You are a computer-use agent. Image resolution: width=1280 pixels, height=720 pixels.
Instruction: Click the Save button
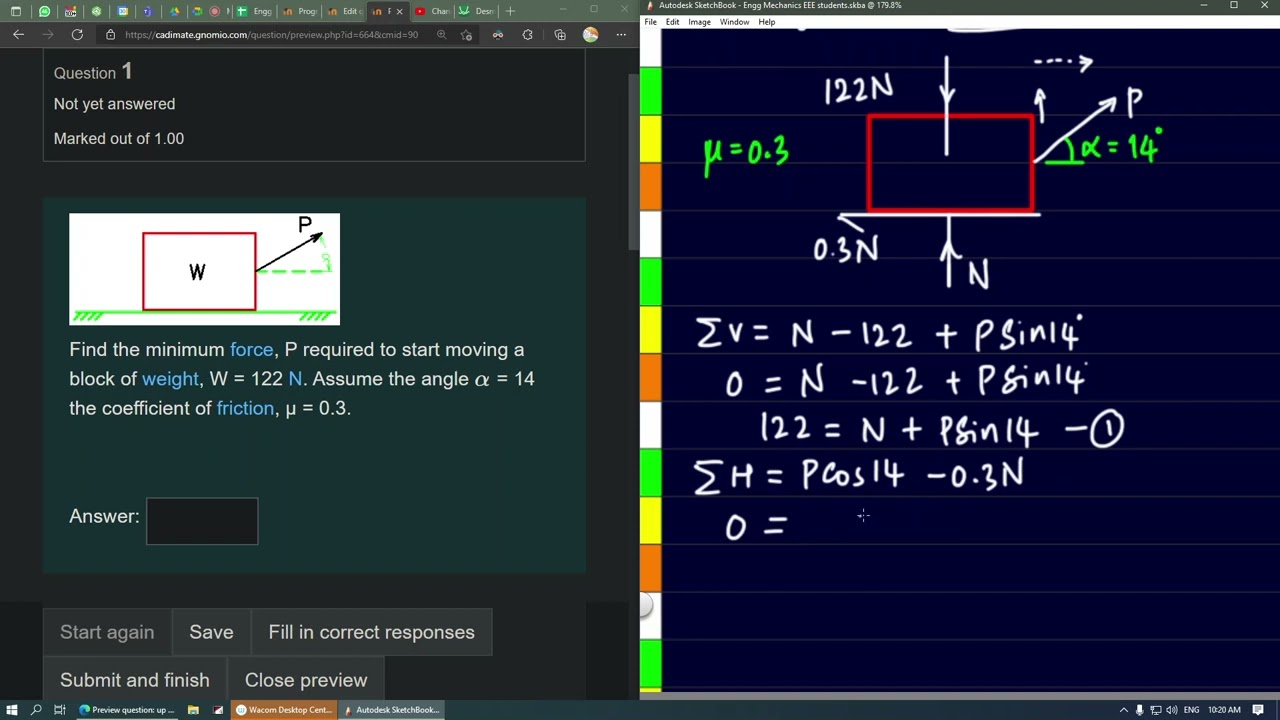(211, 632)
